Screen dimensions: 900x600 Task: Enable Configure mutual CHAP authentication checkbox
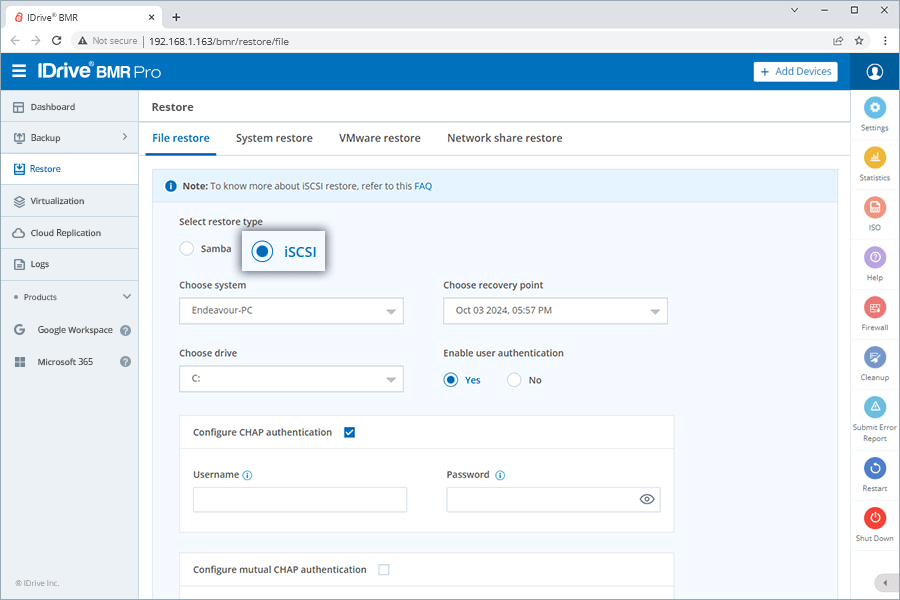point(384,570)
